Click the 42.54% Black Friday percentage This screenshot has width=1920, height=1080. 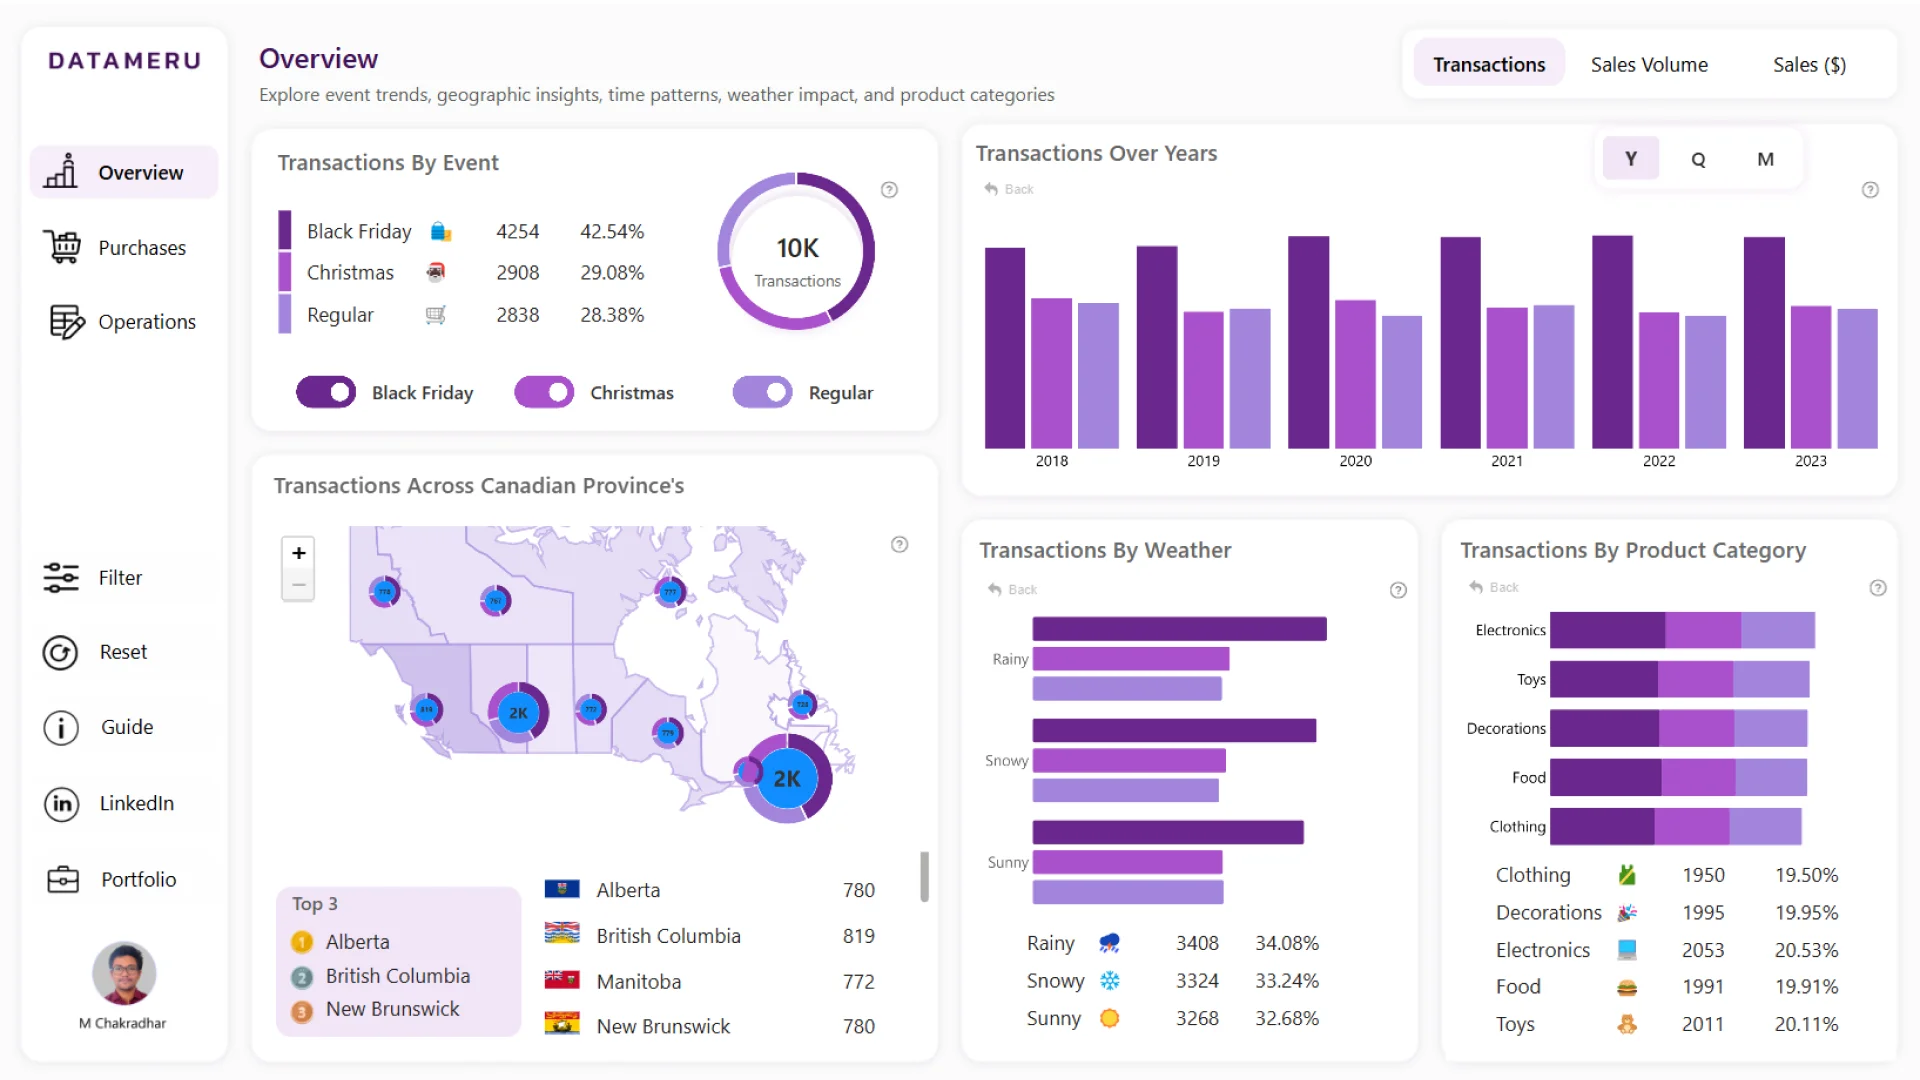click(x=612, y=232)
